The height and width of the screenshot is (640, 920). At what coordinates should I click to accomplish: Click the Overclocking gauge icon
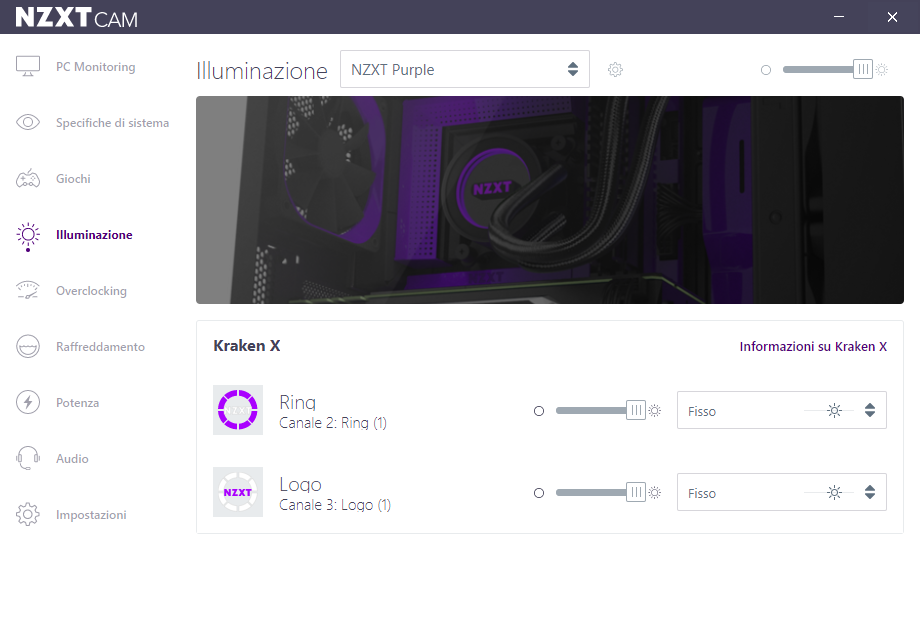(x=28, y=291)
